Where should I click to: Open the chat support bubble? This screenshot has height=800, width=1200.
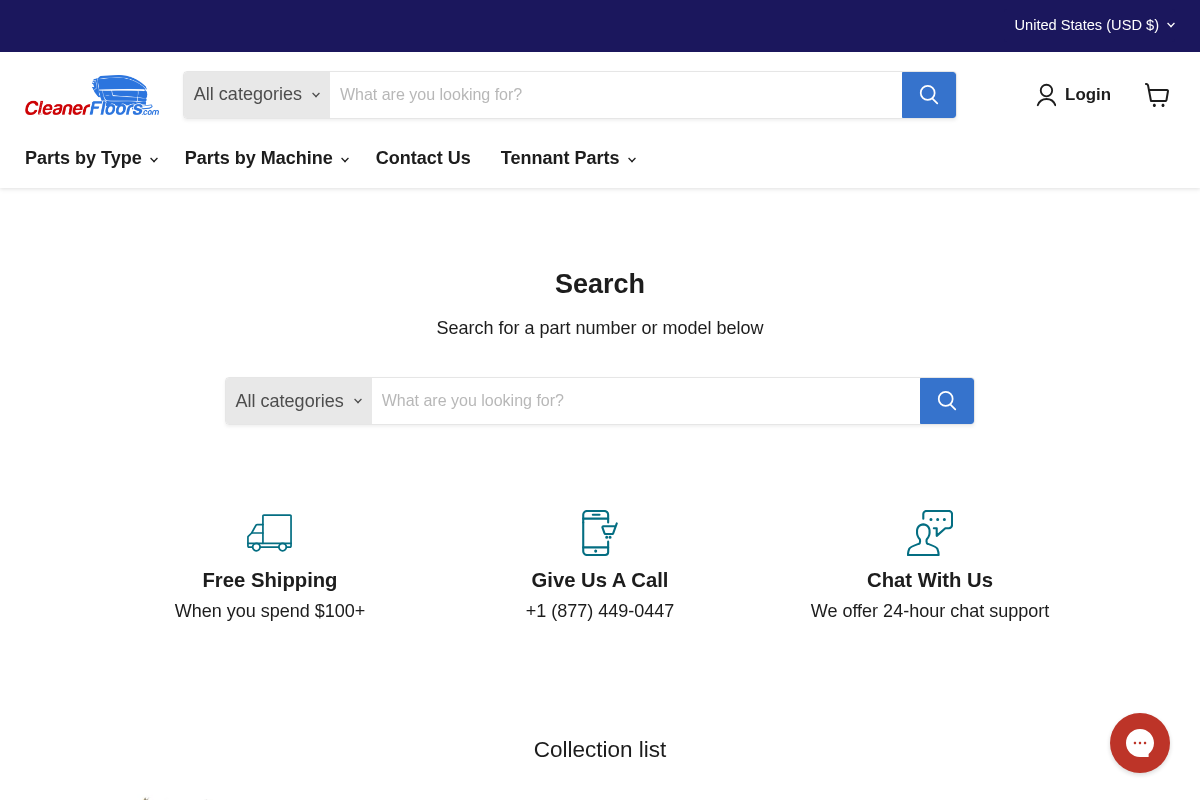[x=1140, y=743]
